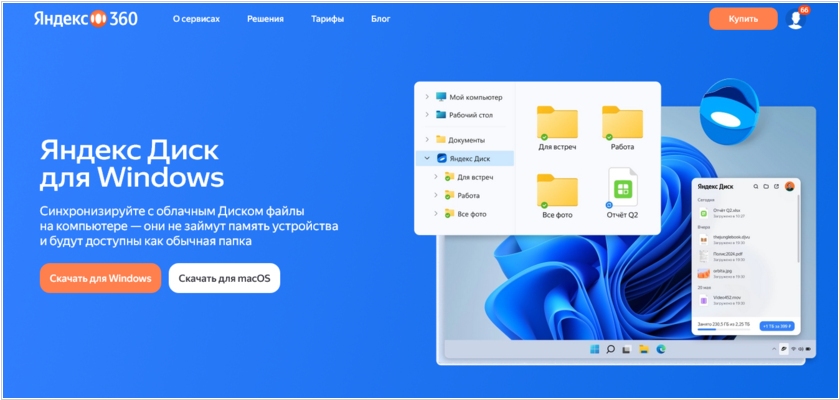The width and height of the screenshot is (840, 400).
Task: Click the Занято 230,5 ГБ из 2,25 ТБ text
Action: (723, 324)
